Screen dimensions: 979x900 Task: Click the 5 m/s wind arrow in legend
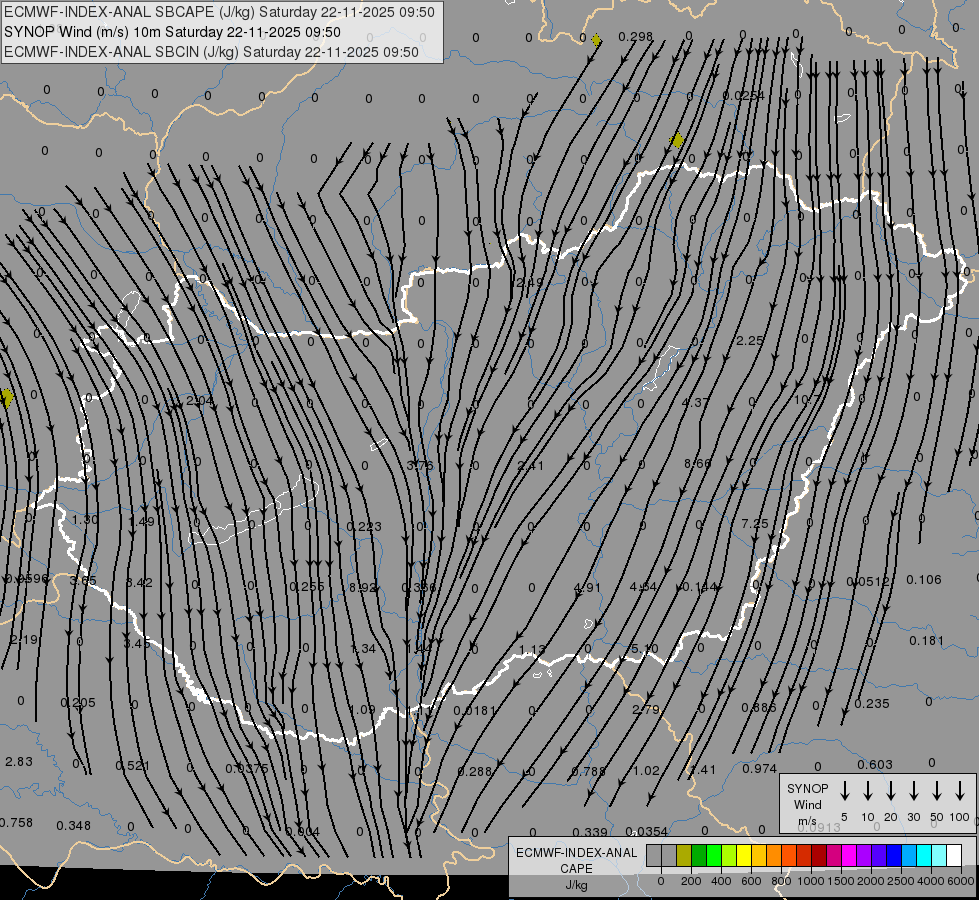(845, 791)
